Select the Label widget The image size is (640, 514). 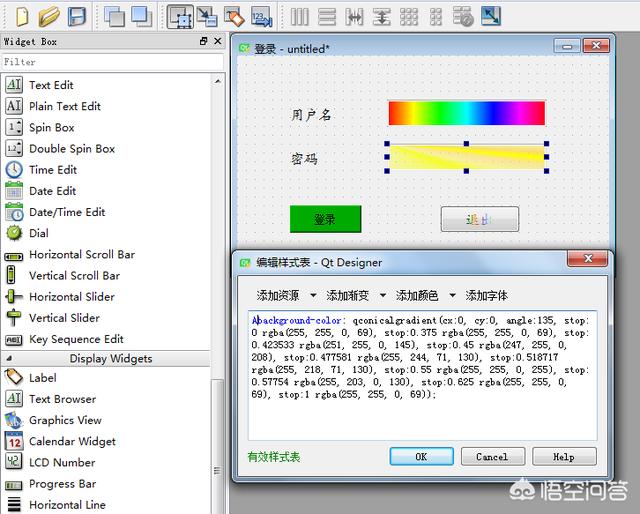pyautogui.click(x=42, y=378)
